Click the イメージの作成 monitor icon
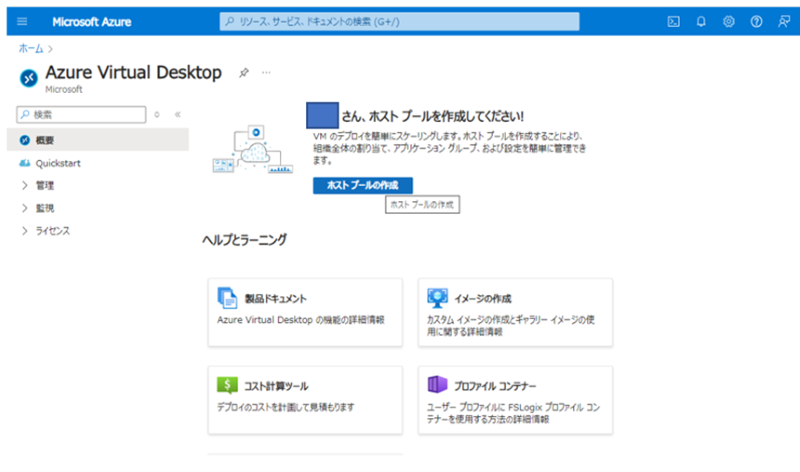The image size is (800, 472). coord(437,297)
